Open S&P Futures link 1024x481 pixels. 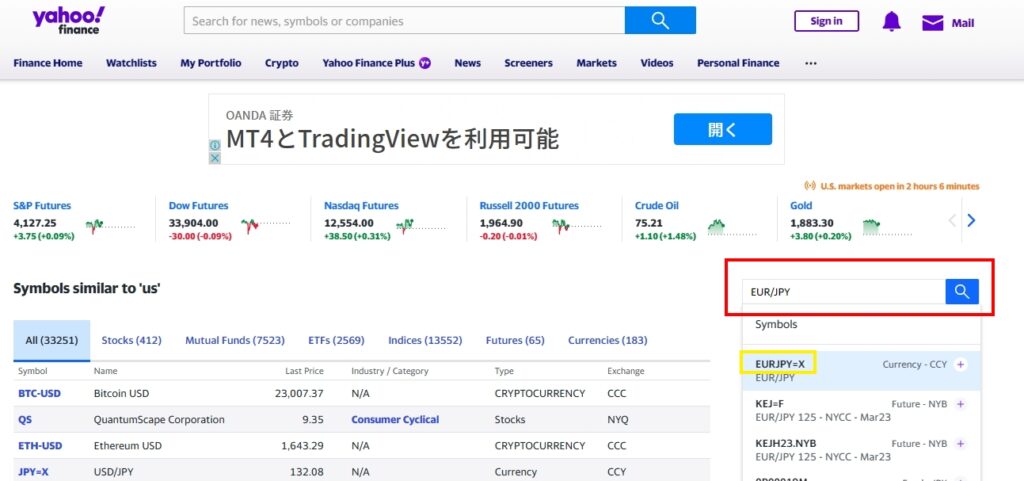coord(42,206)
